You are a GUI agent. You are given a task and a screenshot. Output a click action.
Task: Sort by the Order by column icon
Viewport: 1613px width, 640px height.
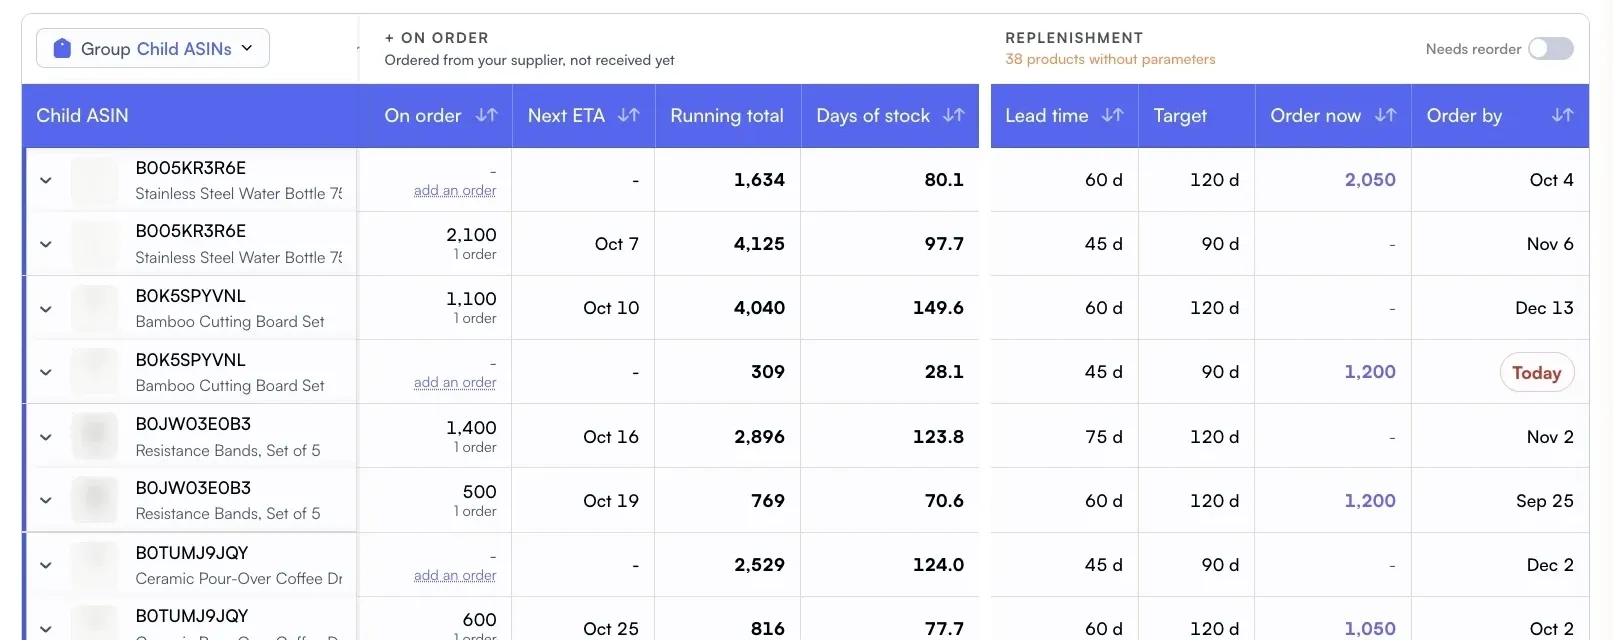tap(1563, 115)
